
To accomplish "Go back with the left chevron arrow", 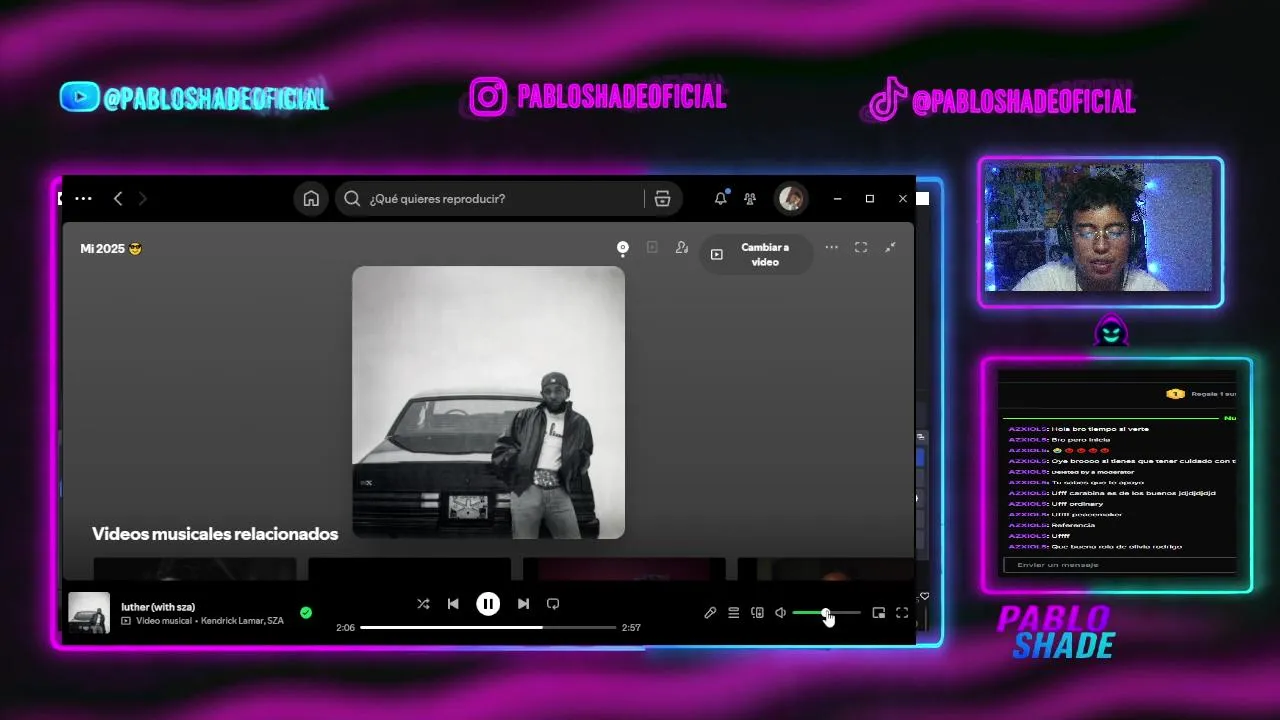I will pyautogui.click(x=118, y=199).
